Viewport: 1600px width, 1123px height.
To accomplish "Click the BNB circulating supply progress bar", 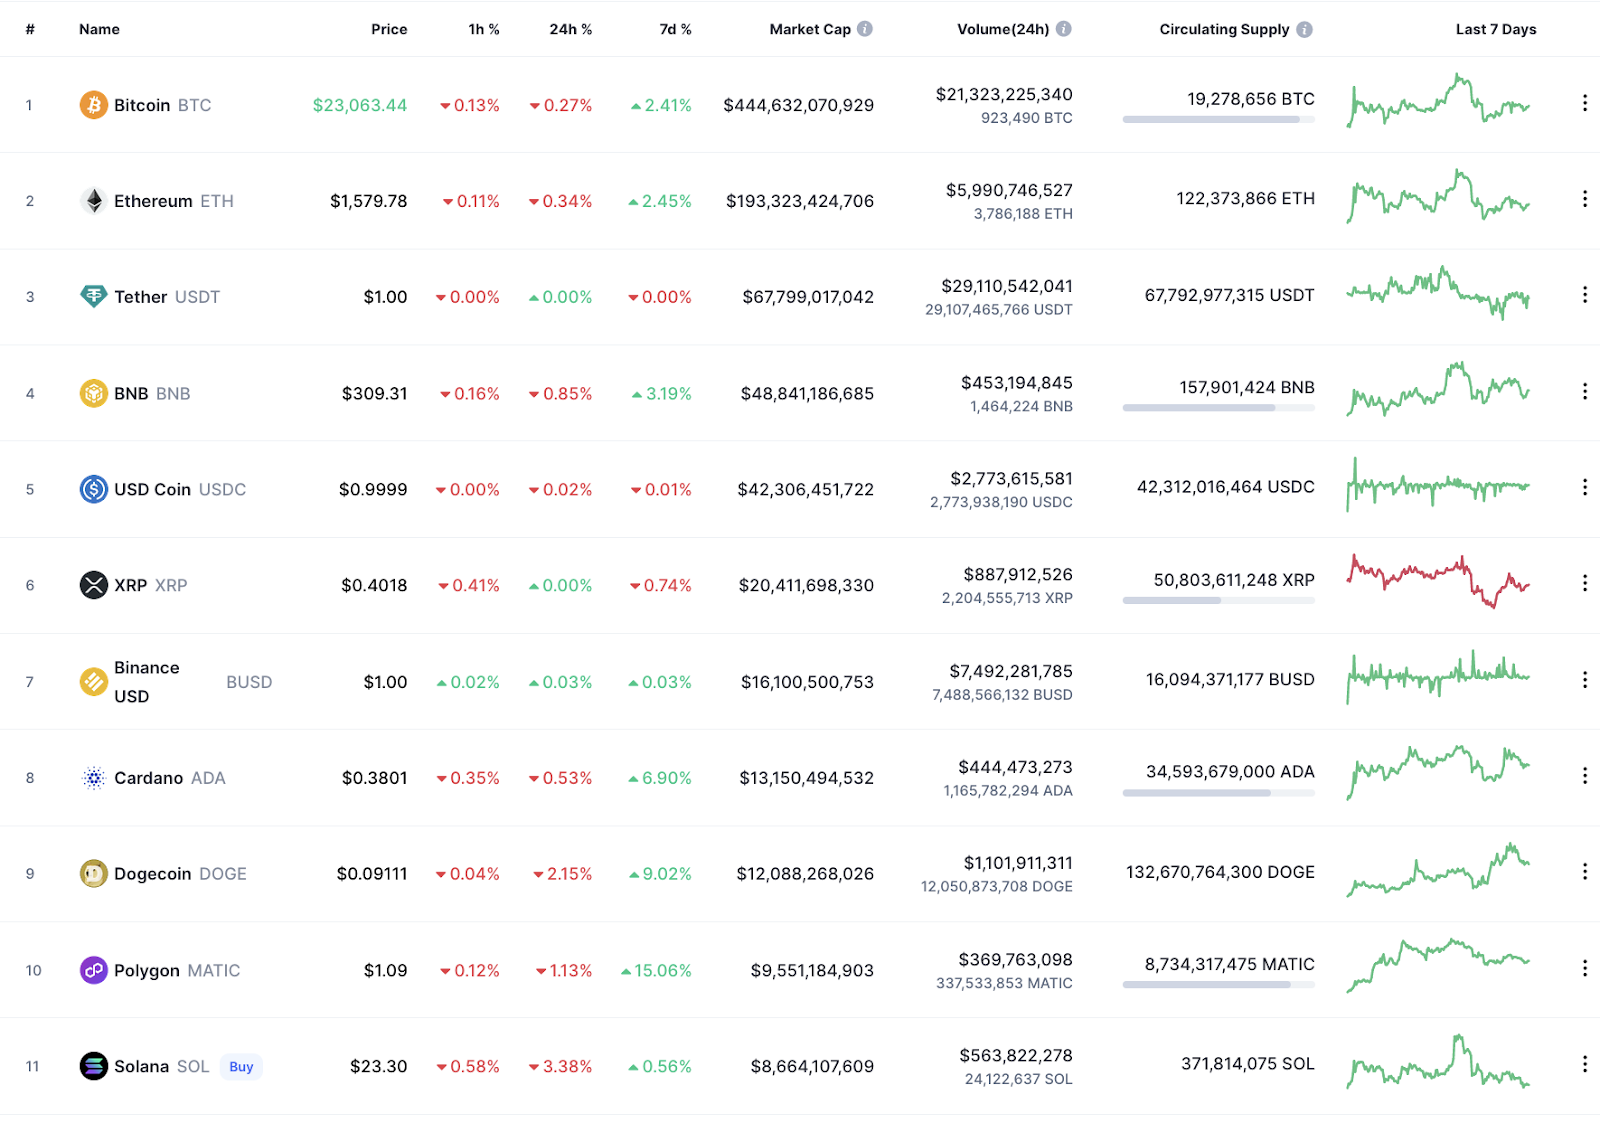I will coord(1218,408).
